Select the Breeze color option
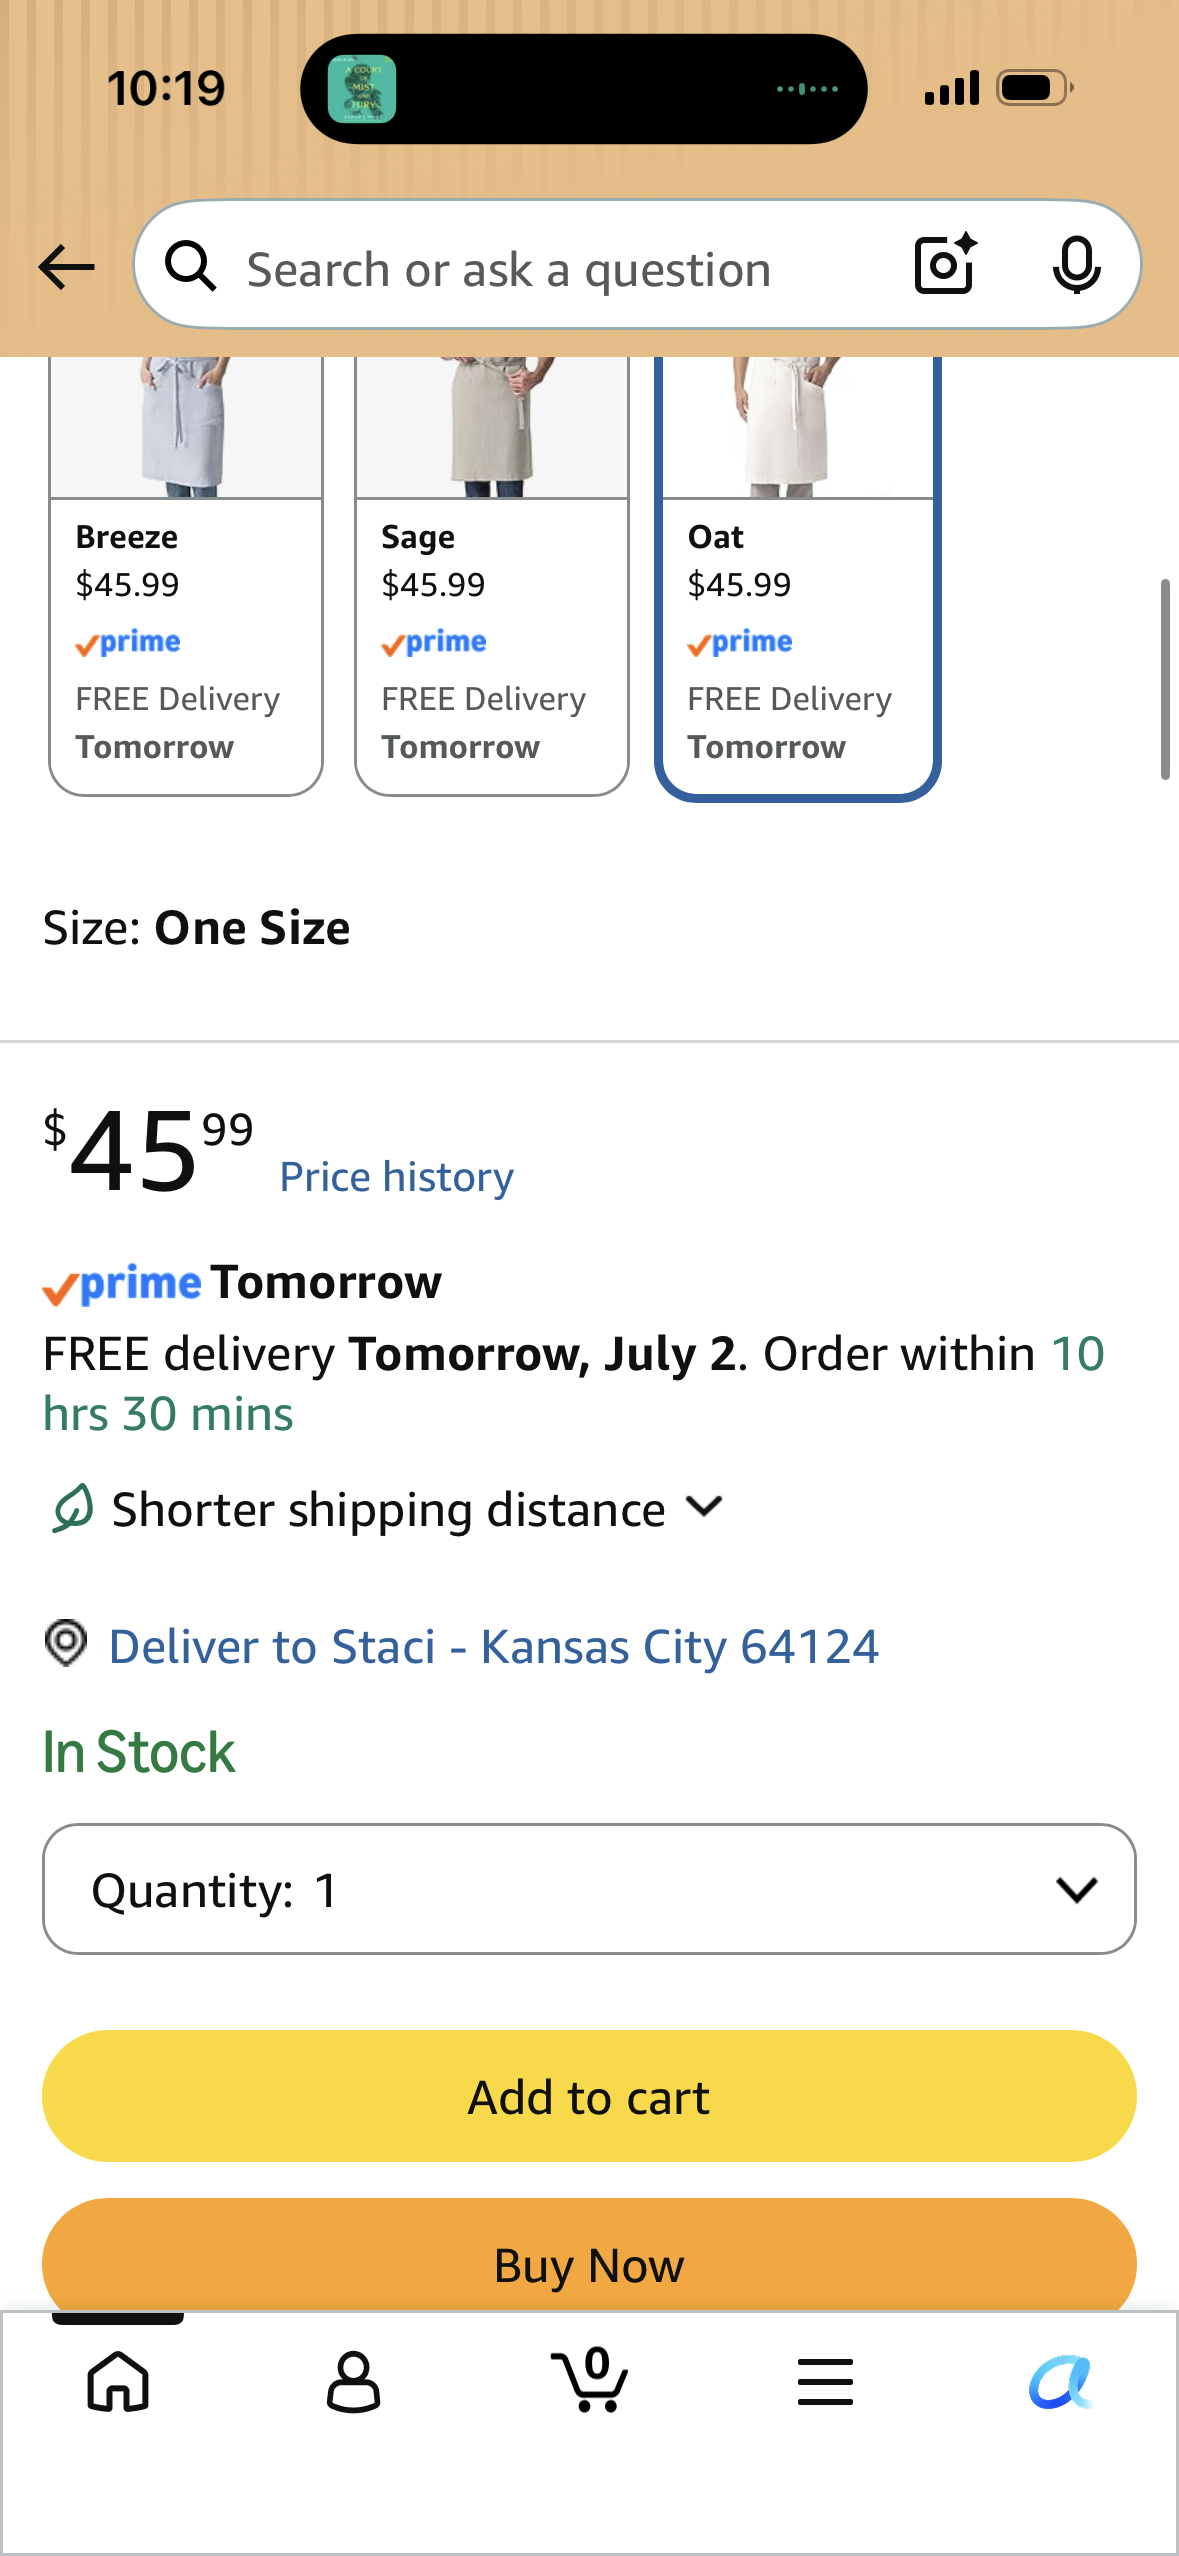This screenshot has width=1179, height=2556. pos(186,577)
